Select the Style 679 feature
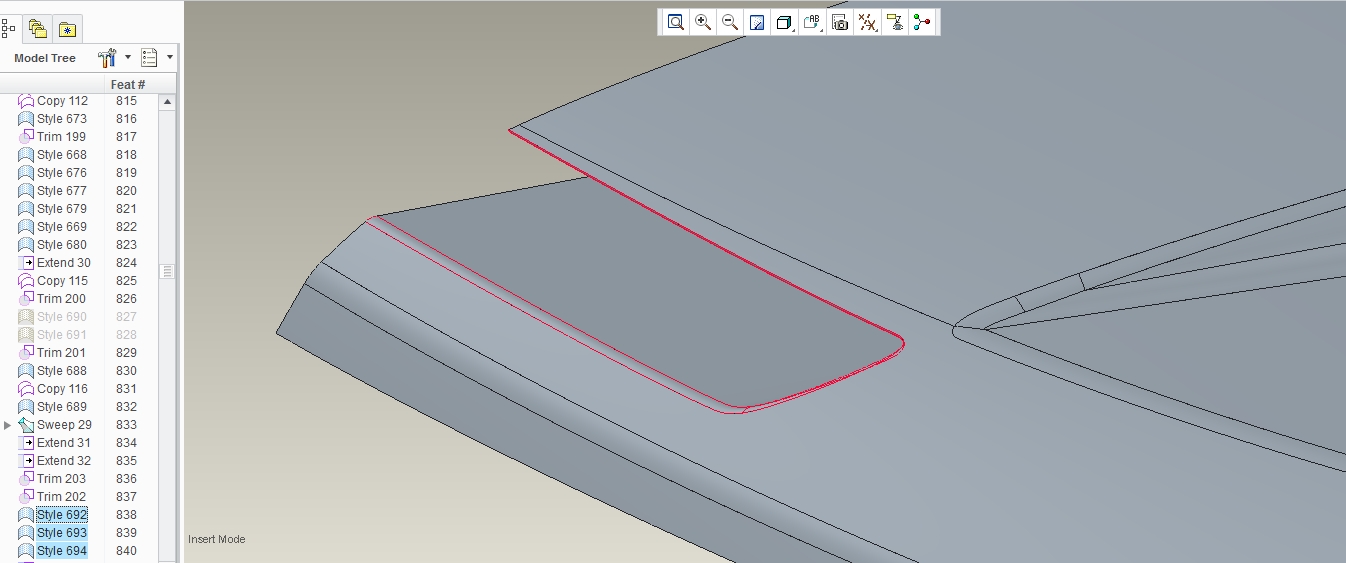This screenshot has width=1346, height=563. point(62,209)
